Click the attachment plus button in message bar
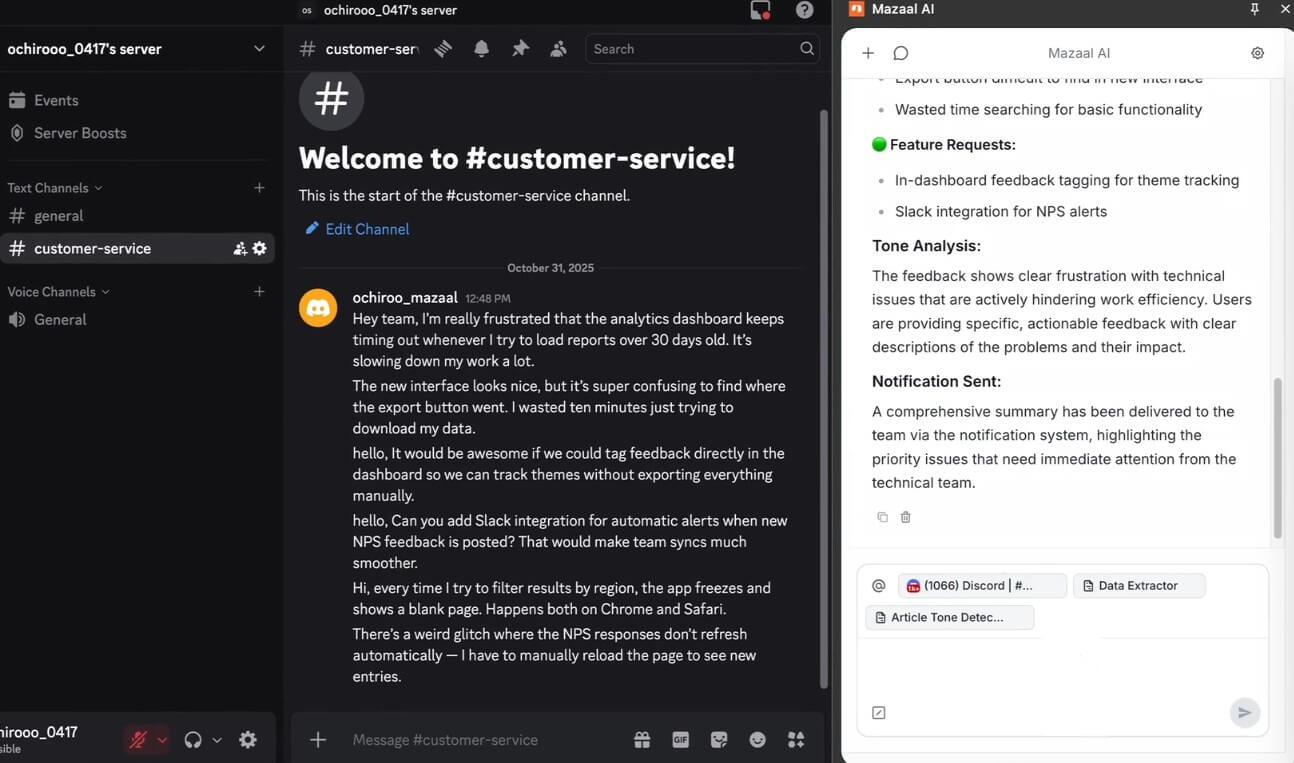The image size is (1294, 763). pyautogui.click(x=318, y=740)
